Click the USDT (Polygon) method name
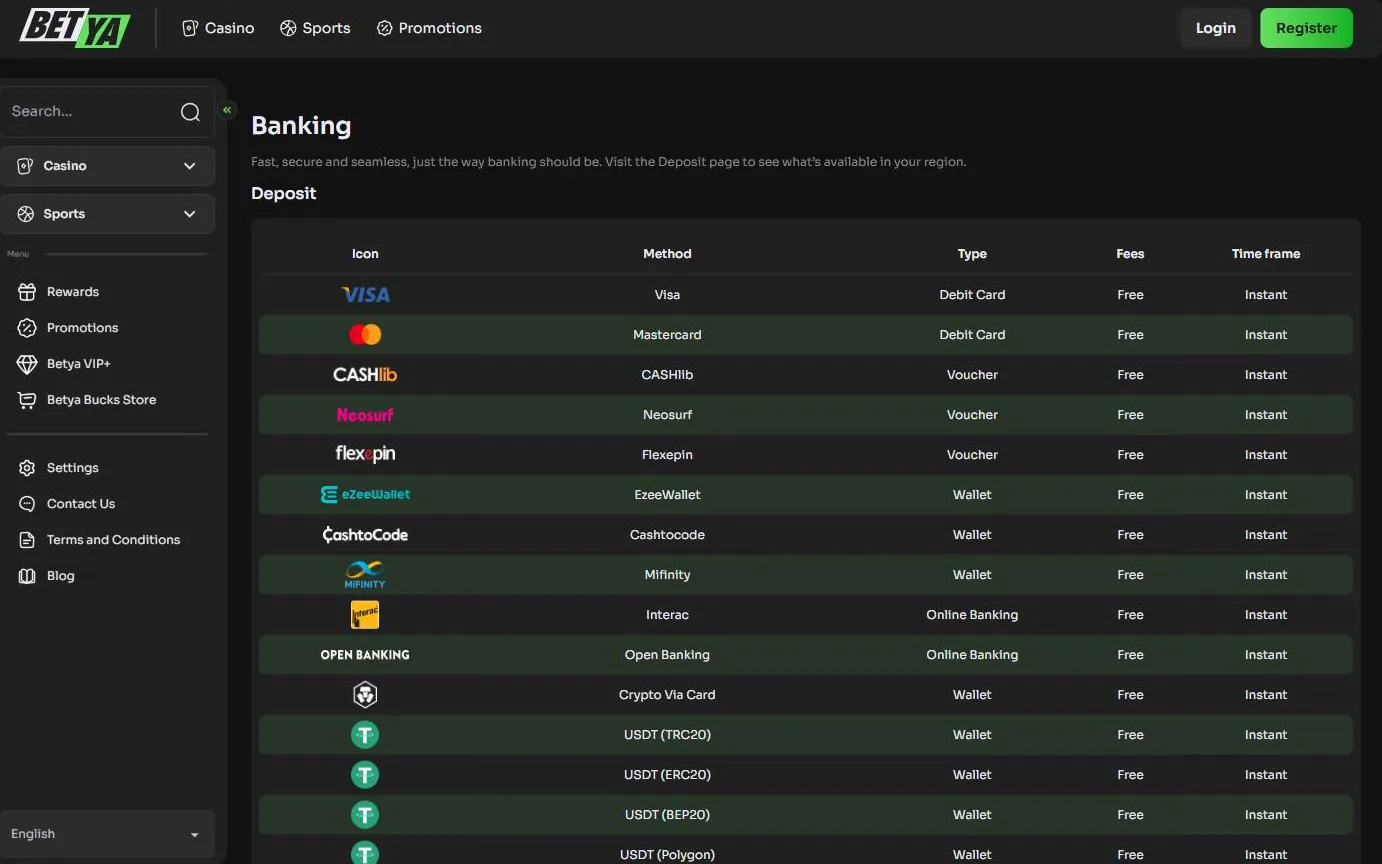This screenshot has height=864, width=1382. pyautogui.click(x=667, y=855)
